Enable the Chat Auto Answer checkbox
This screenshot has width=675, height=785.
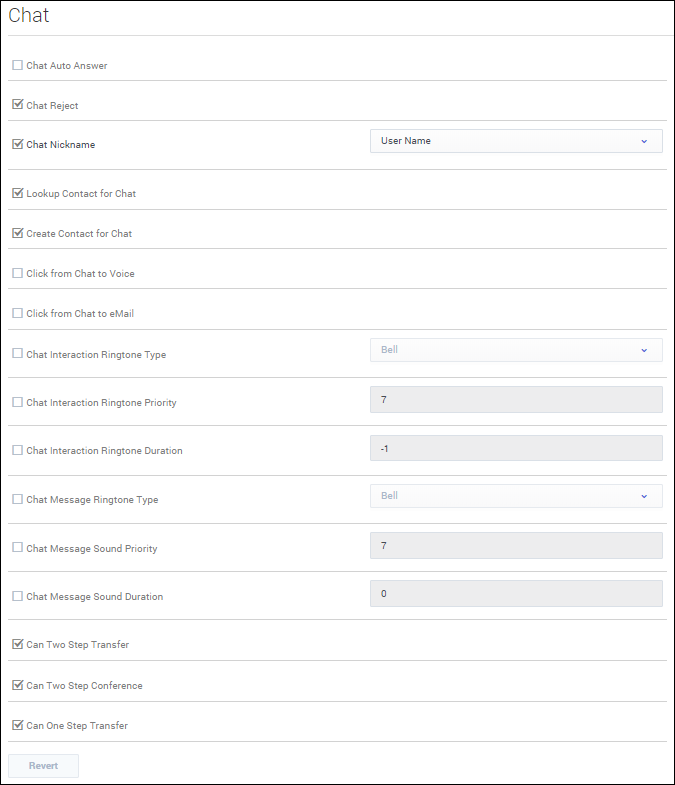[17, 66]
